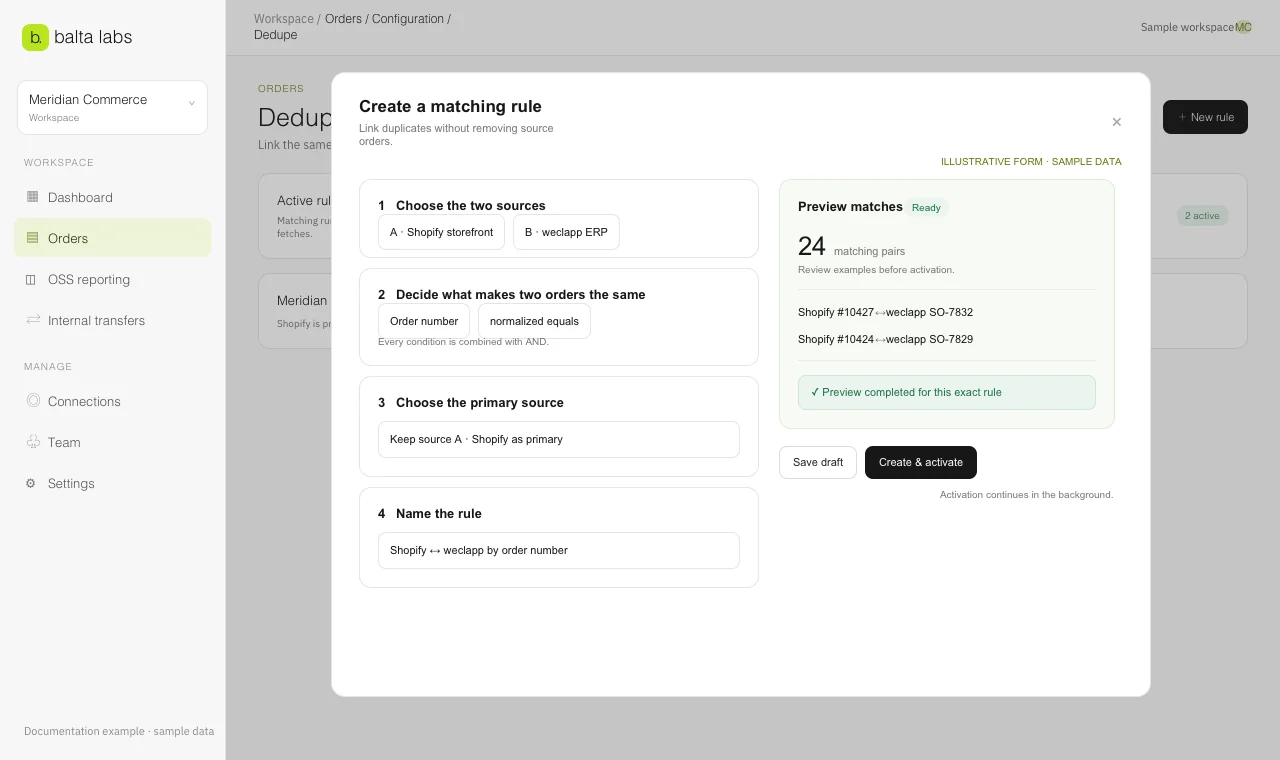This screenshot has width=1280, height=760.
Task: Click the Settings gear icon in sidebar
Action: (32, 483)
